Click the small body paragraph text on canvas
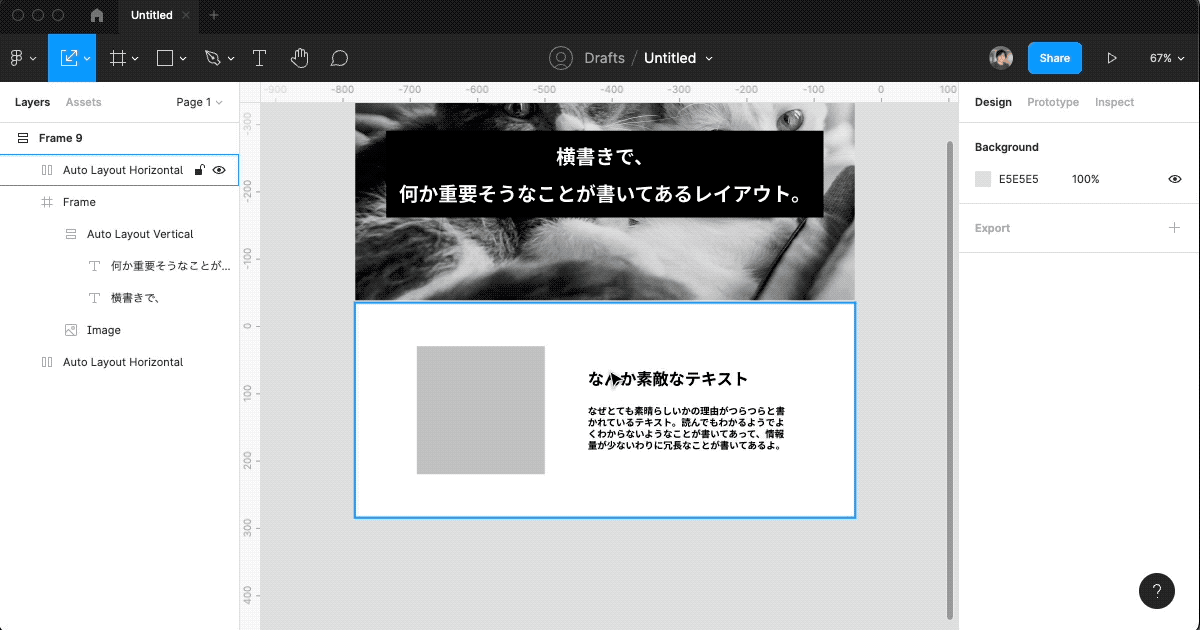 point(687,428)
